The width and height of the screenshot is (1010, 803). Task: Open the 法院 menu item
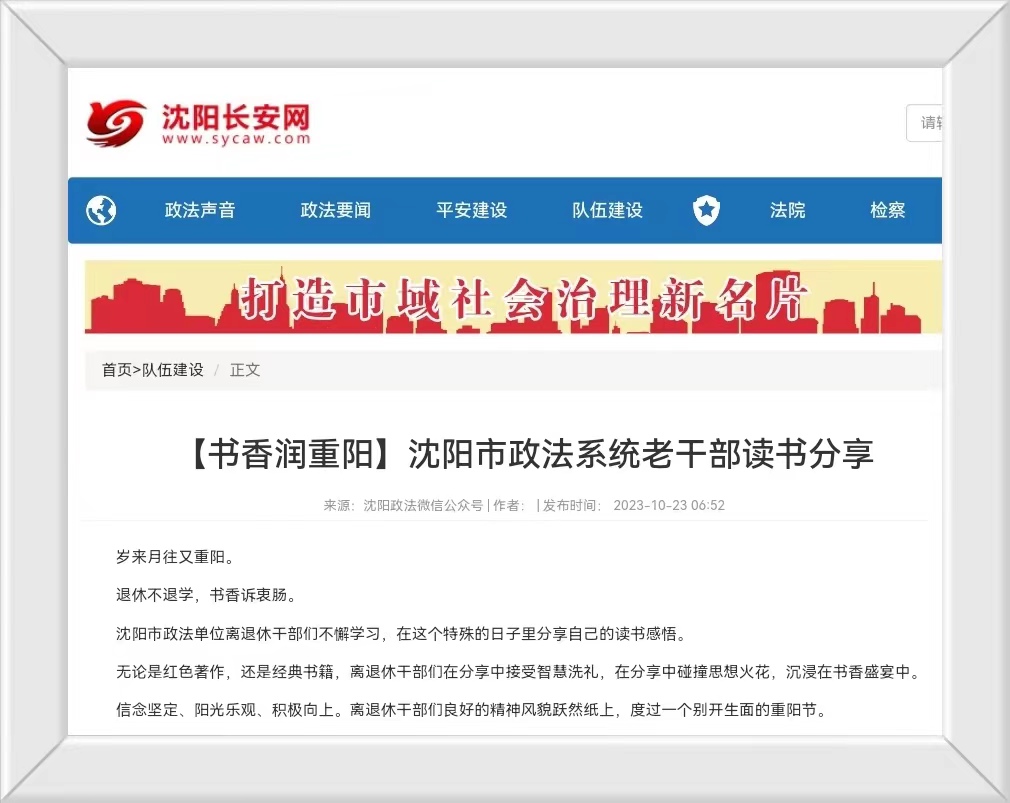tap(787, 210)
